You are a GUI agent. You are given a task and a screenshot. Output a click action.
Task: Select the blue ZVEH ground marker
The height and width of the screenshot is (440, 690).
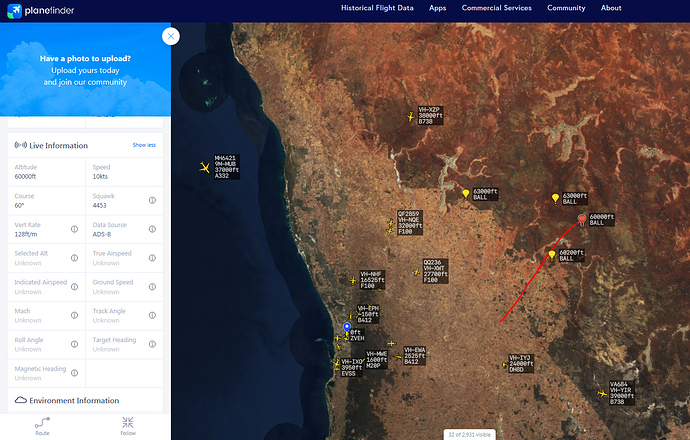click(347, 327)
